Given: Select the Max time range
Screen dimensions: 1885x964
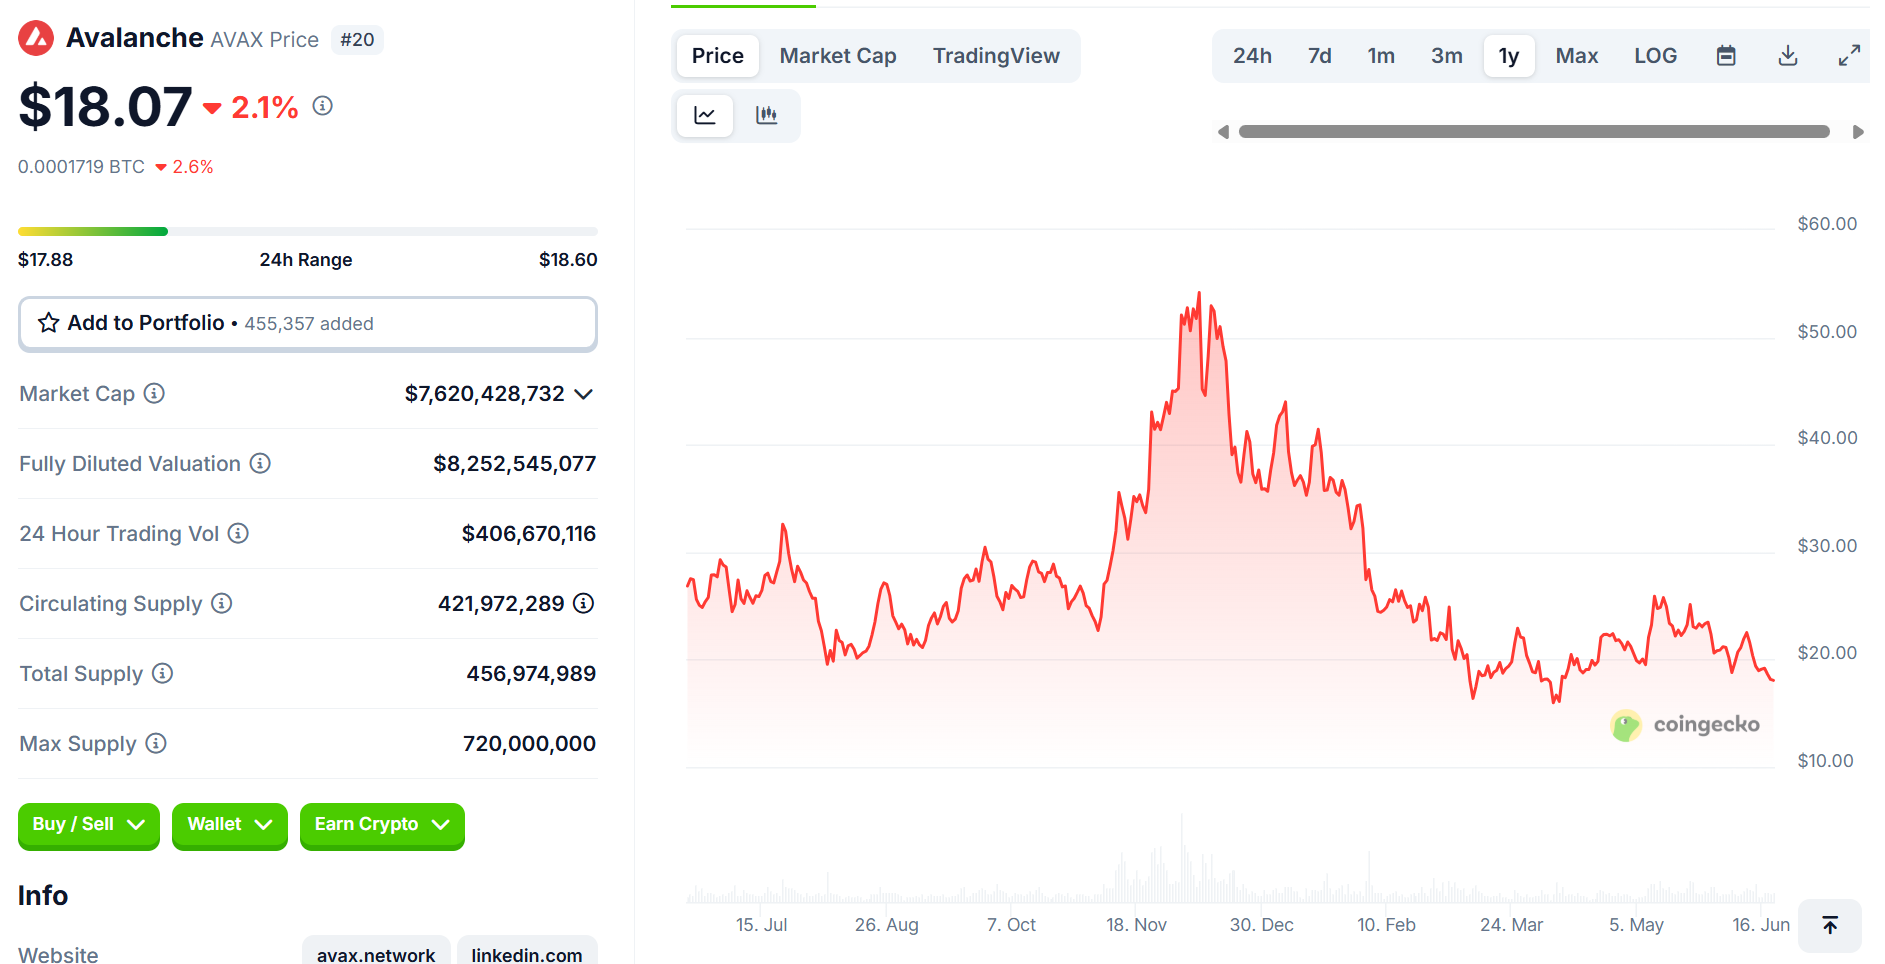Looking at the screenshot, I should coord(1577,56).
